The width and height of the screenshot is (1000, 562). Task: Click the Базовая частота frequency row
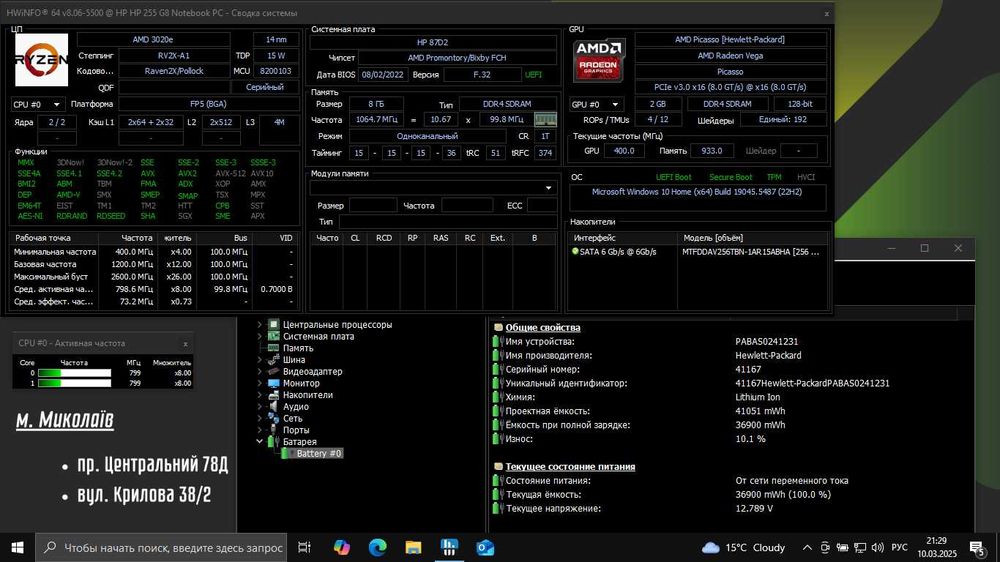[x=153, y=264]
